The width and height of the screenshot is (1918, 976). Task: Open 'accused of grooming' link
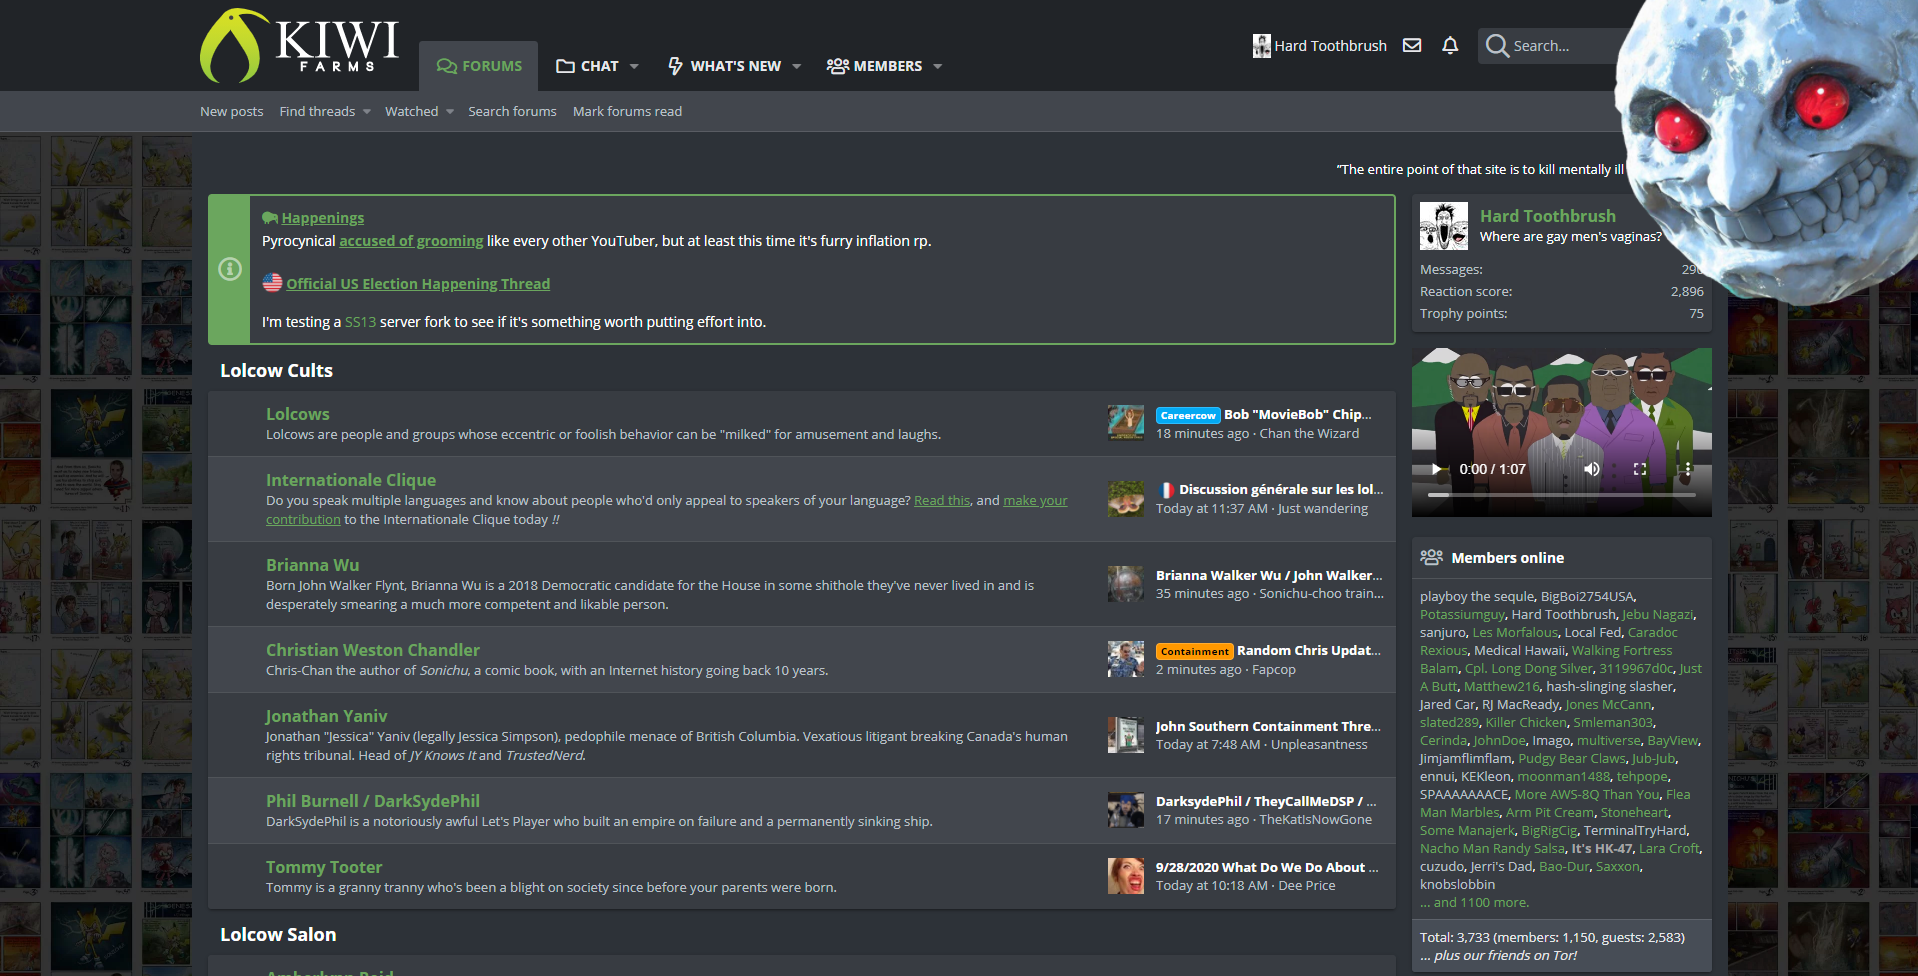click(411, 241)
